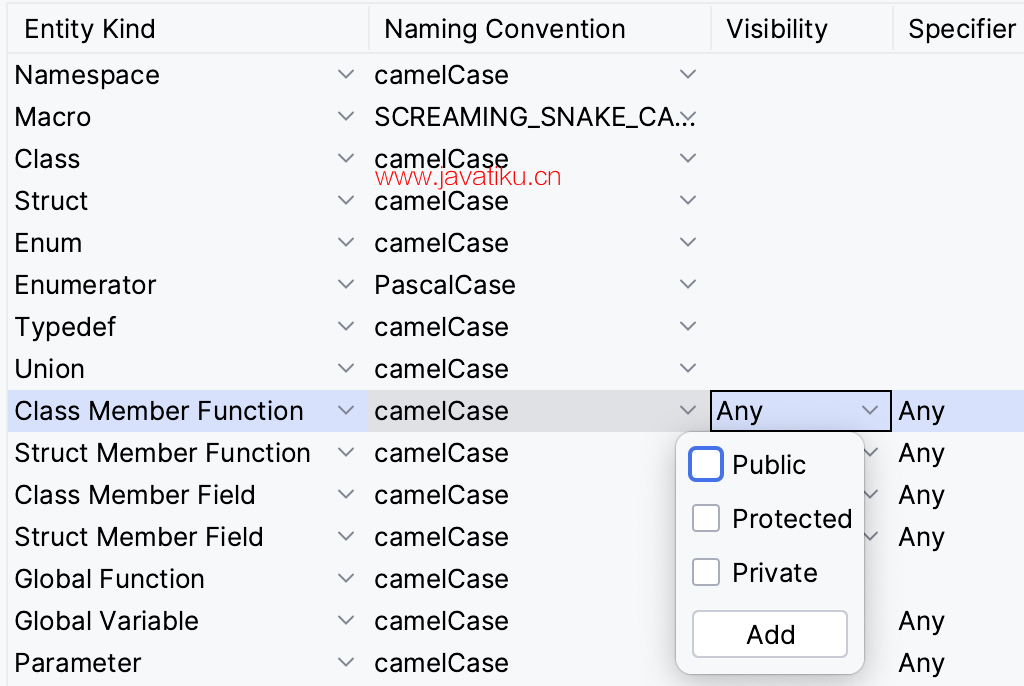Click the Naming Convention column header
Image resolution: width=1024 pixels, height=686 pixels.
[x=504, y=29]
